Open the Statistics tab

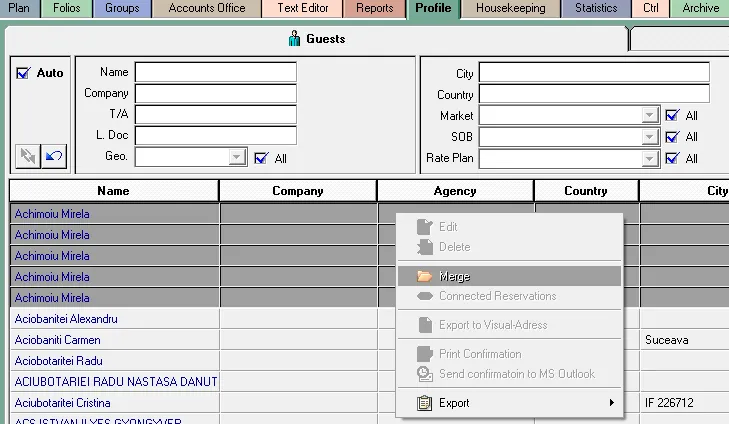pos(596,8)
